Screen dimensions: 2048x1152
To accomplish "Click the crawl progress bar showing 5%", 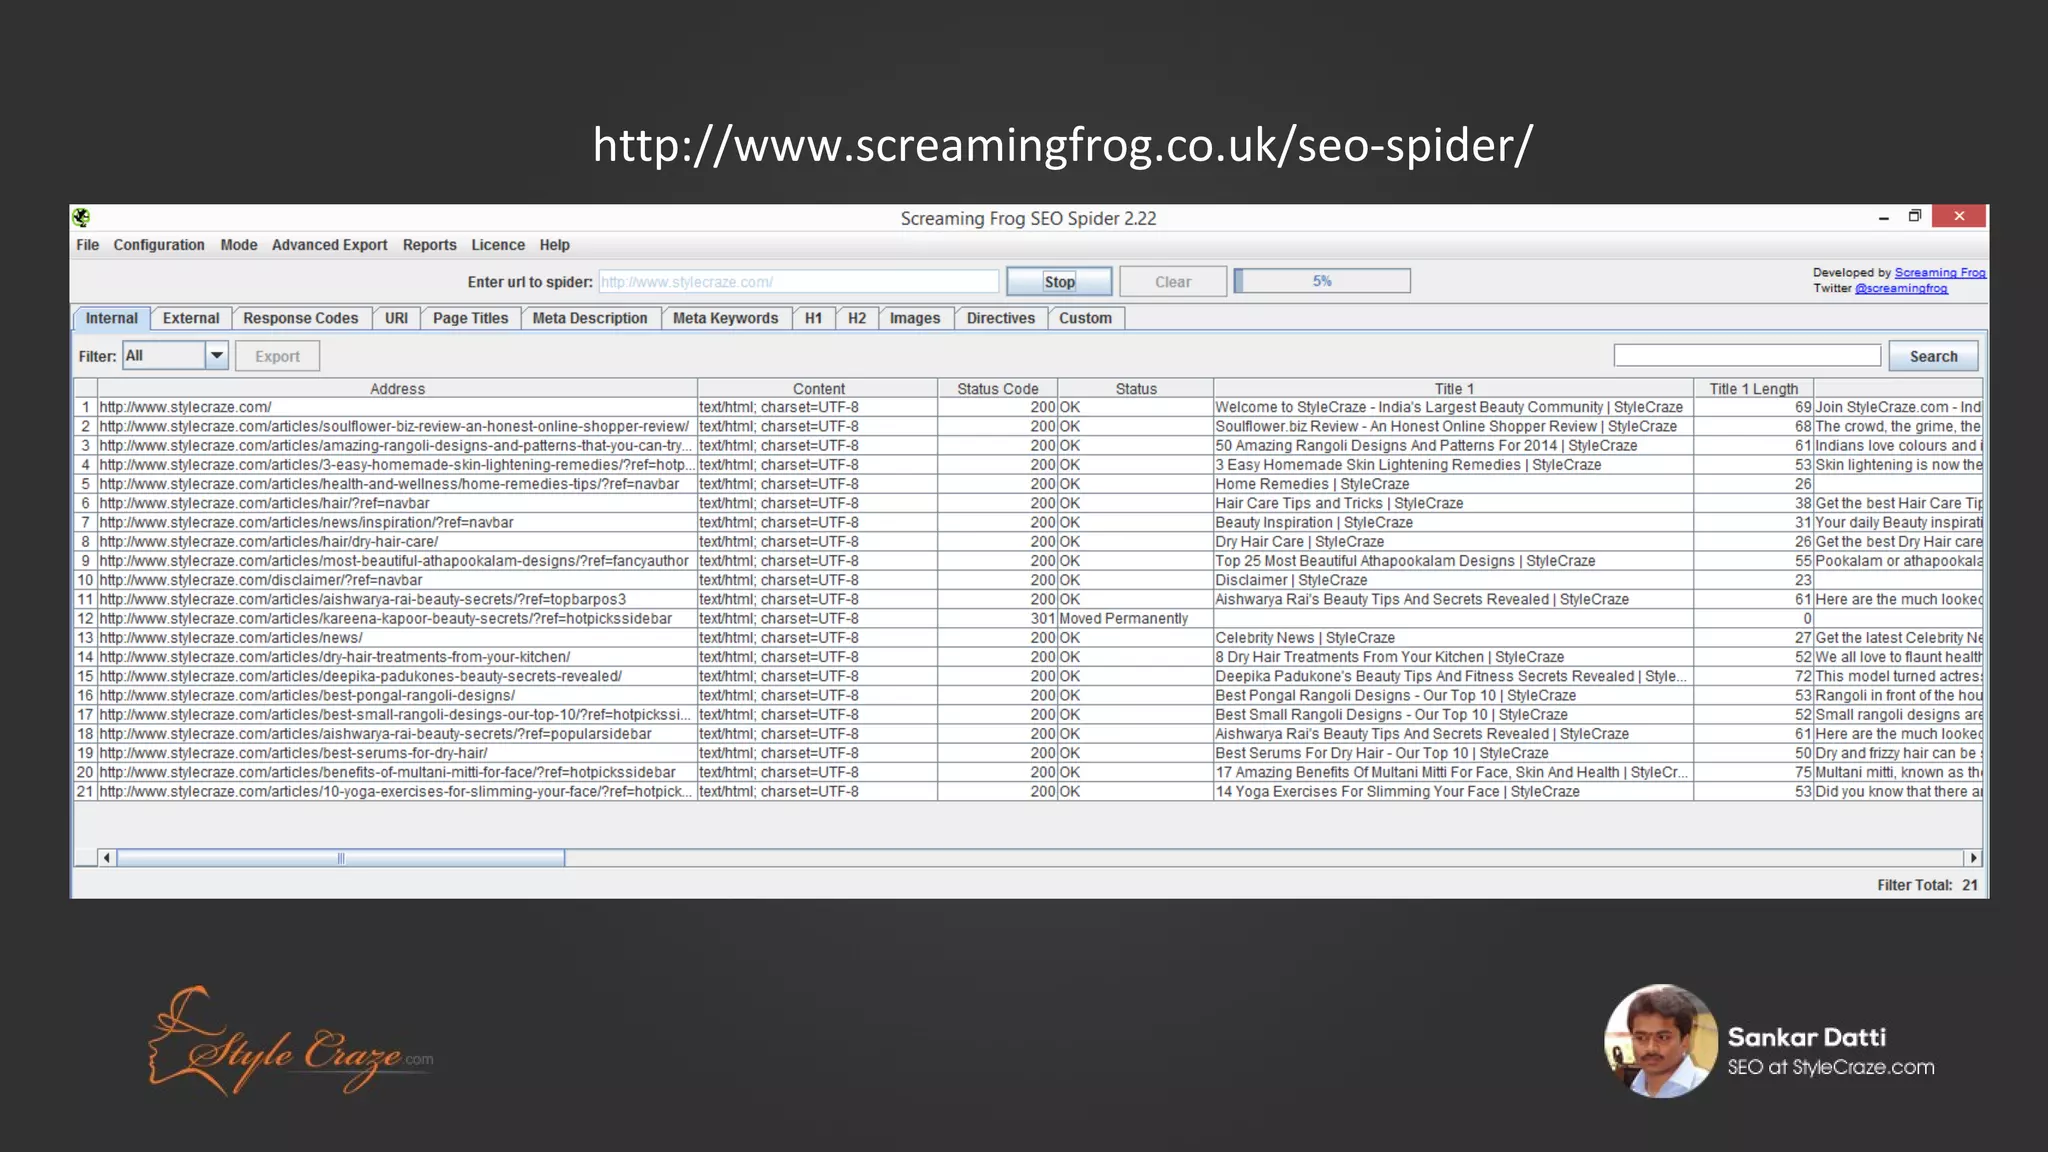I will tap(1322, 281).
